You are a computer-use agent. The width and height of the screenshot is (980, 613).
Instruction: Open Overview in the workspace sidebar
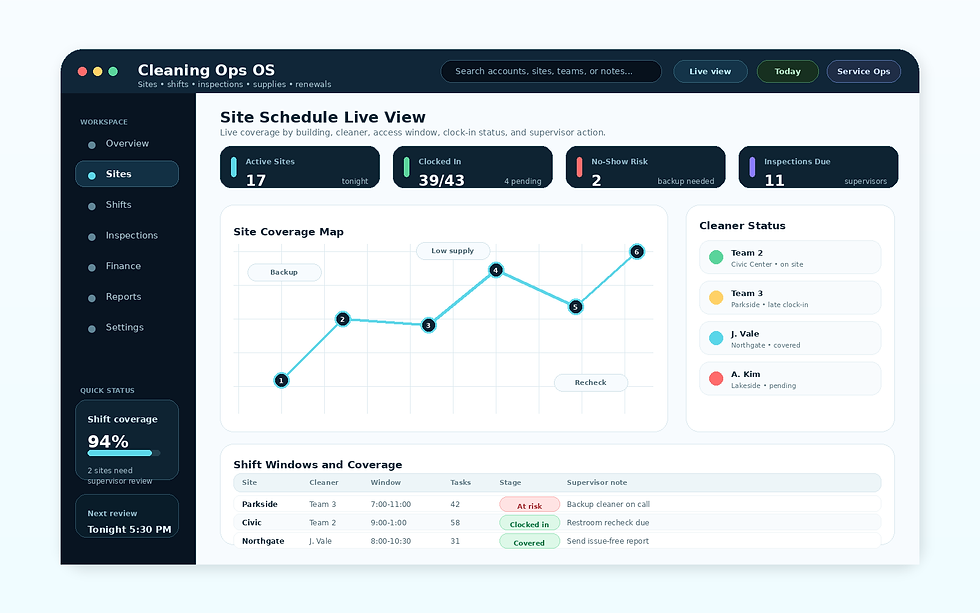pos(127,144)
